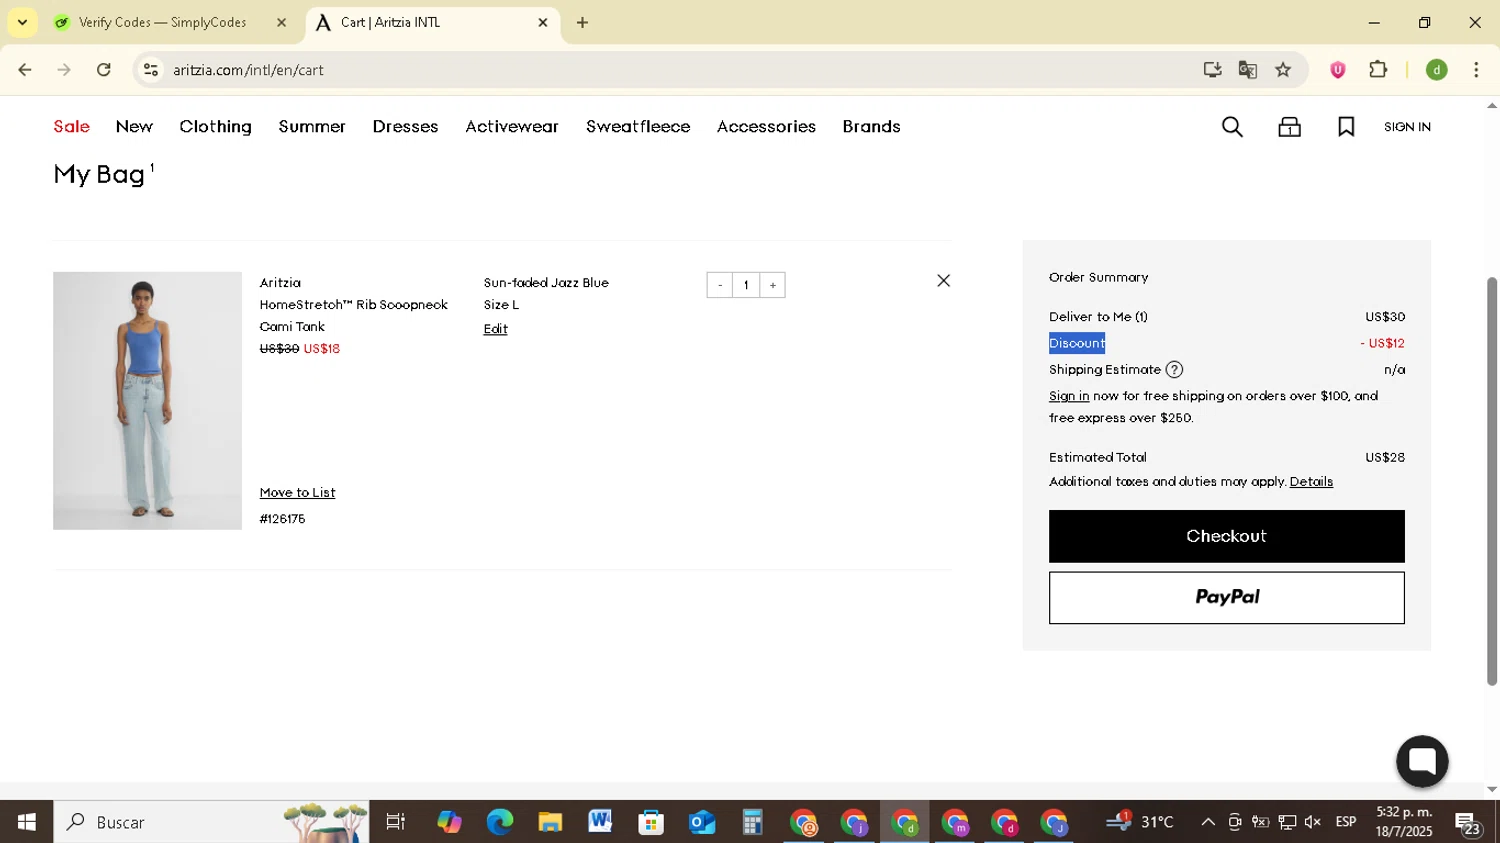Pay with the PayPal button
Image resolution: width=1500 pixels, height=843 pixels.
[1226, 597]
